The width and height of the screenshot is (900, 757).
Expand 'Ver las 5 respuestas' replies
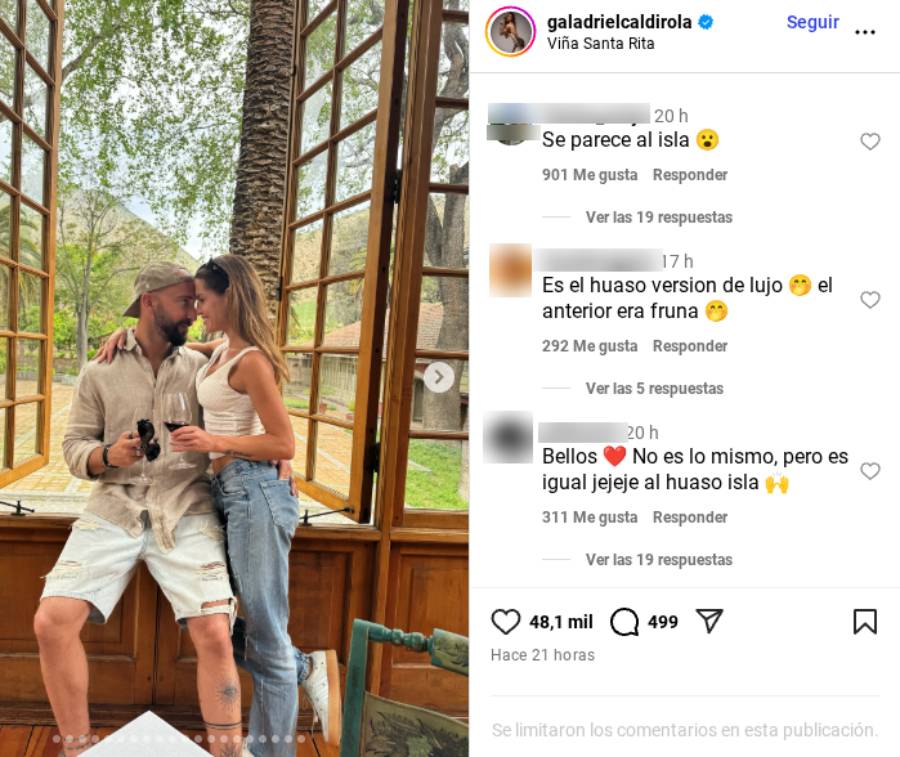point(654,389)
